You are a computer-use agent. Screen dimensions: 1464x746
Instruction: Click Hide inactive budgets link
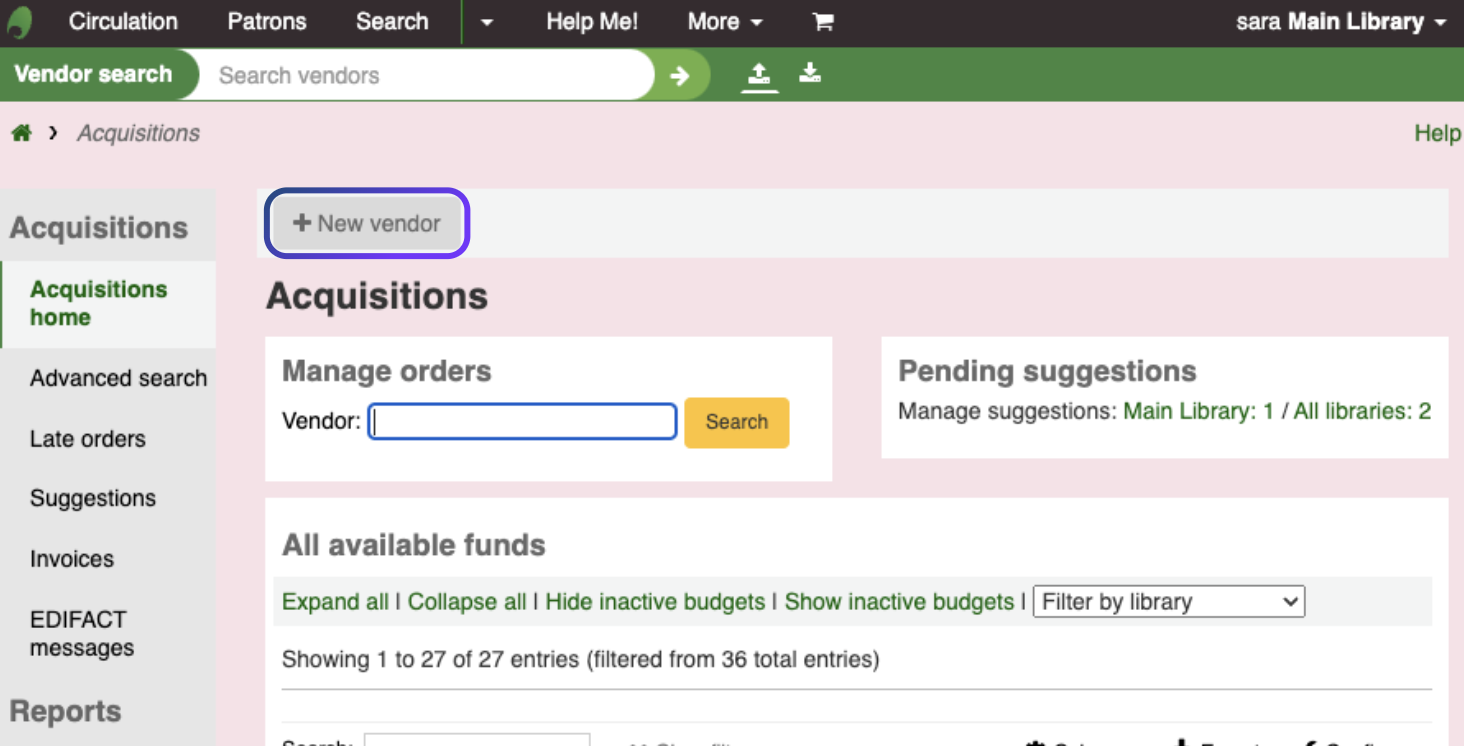tap(655, 602)
